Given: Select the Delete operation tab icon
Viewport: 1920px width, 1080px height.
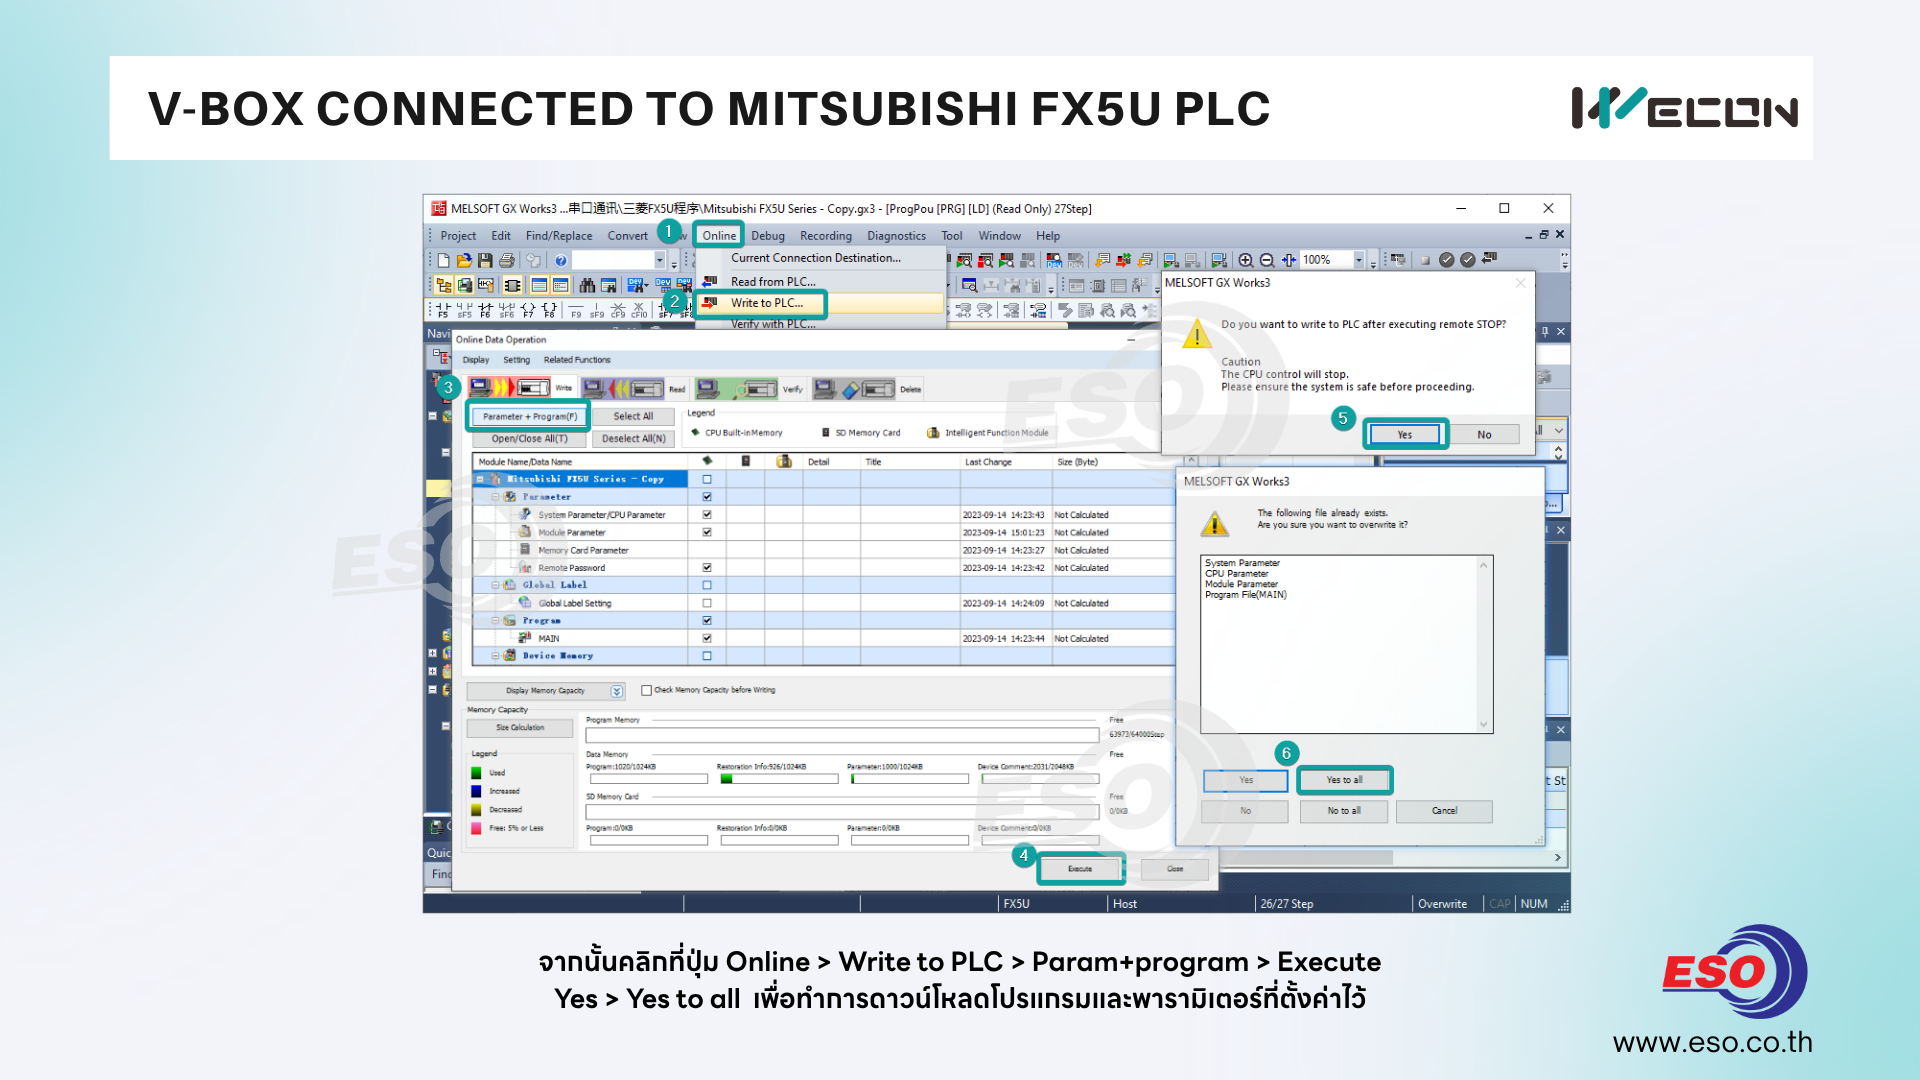Looking at the screenshot, I should point(854,388).
